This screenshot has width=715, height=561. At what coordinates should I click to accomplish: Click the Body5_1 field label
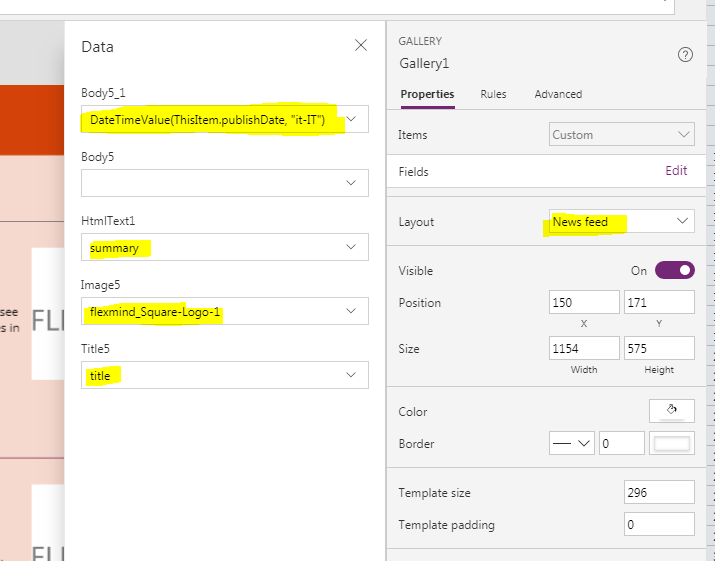[103, 93]
